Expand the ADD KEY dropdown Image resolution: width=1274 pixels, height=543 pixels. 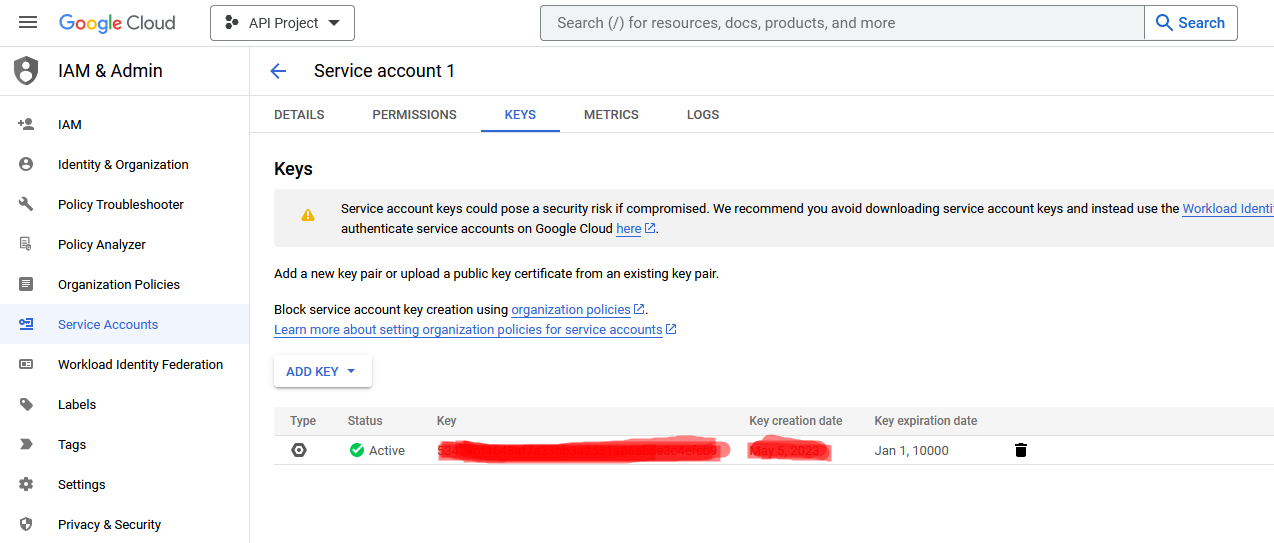coord(322,371)
